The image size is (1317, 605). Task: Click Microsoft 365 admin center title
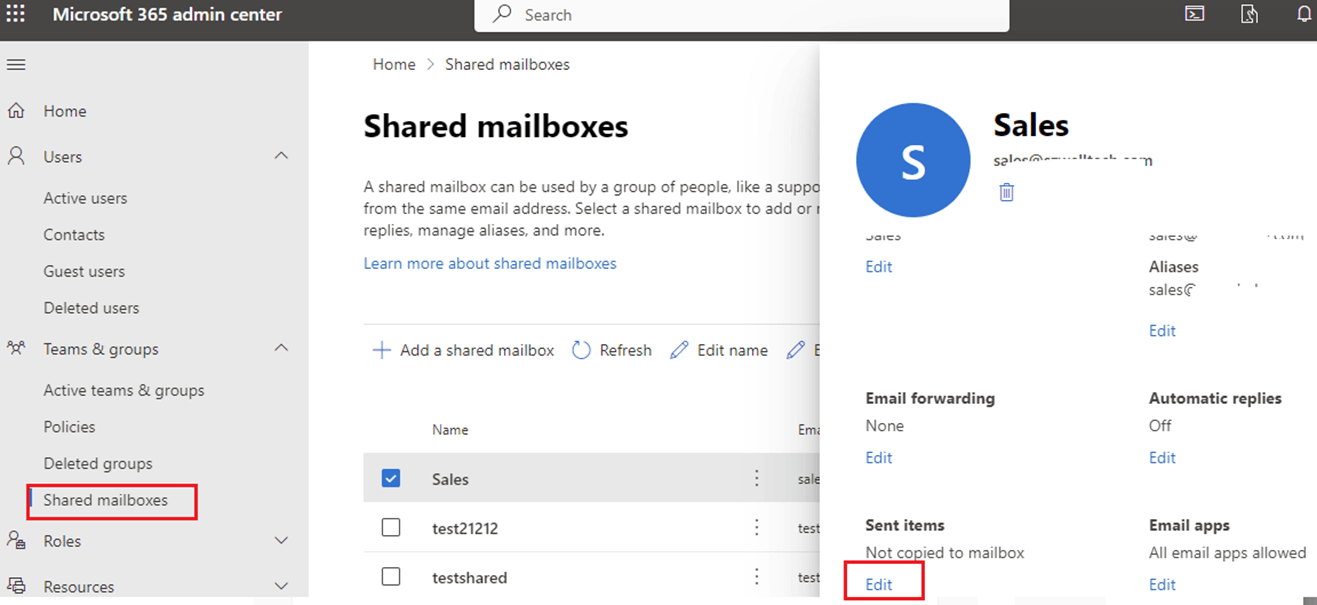(167, 14)
